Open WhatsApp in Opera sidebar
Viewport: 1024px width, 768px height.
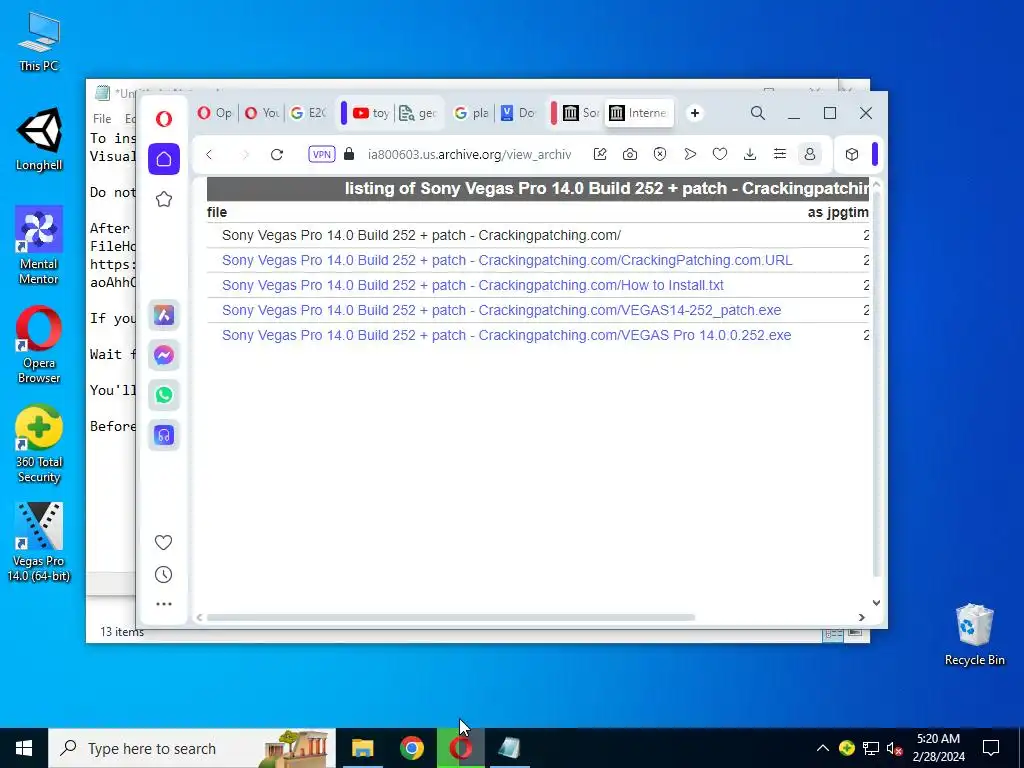[164, 395]
